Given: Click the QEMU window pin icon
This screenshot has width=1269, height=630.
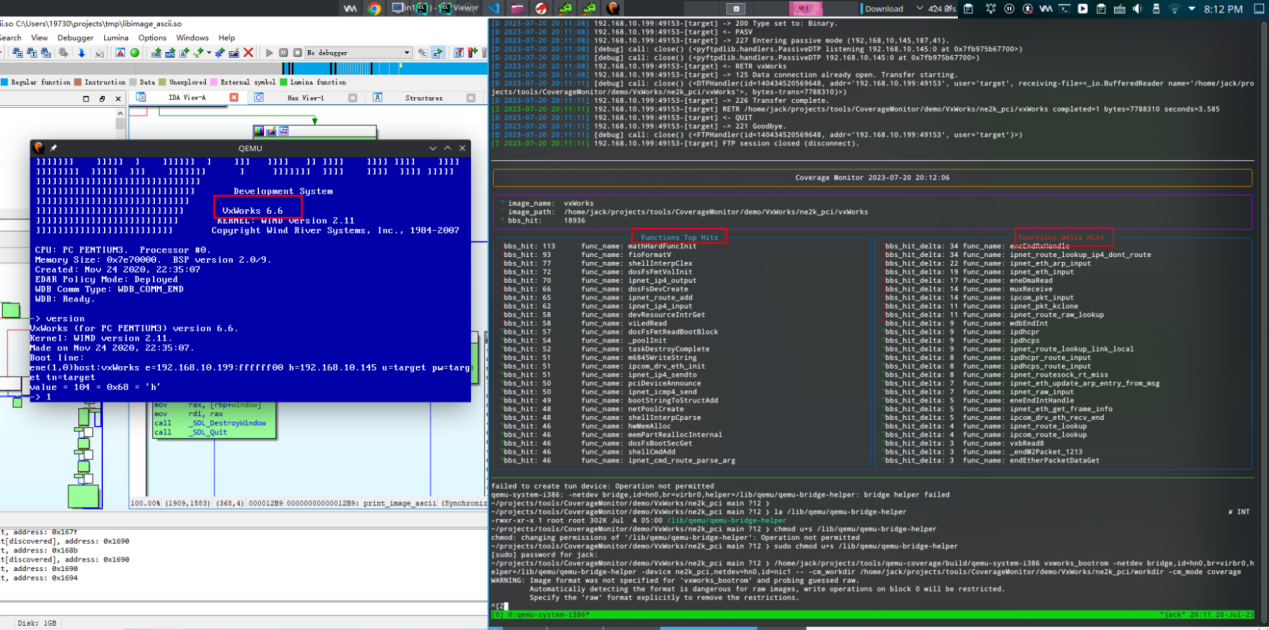Looking at the screenshot, I should (x=56, y=148).
